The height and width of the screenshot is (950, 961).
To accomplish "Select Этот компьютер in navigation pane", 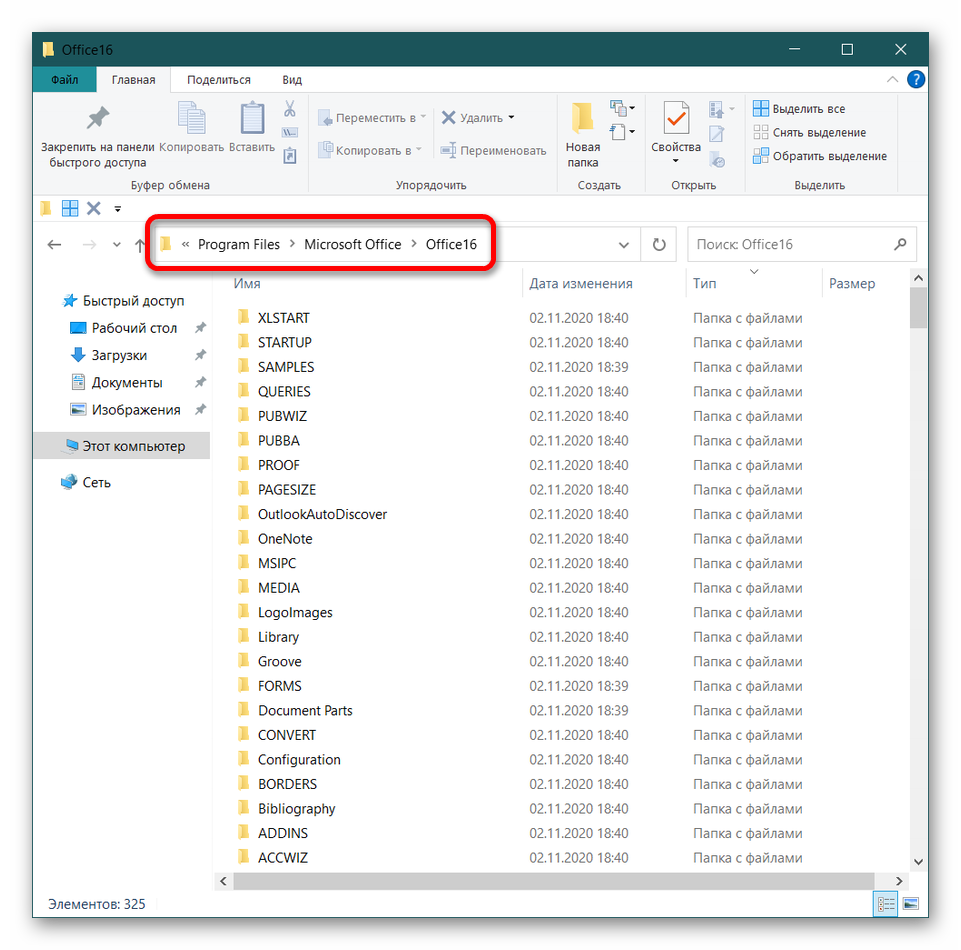I will tap(122, 446).
